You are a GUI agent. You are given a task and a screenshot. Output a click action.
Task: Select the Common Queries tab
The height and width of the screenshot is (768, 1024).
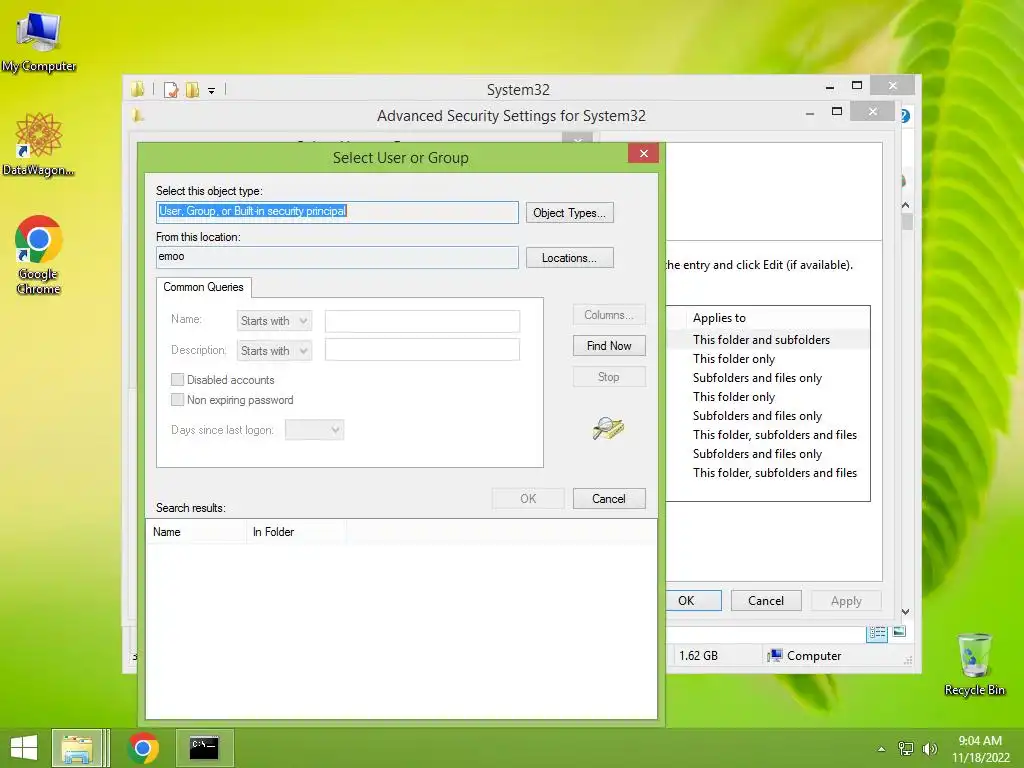pyautogui.click(x=203, y=287)
